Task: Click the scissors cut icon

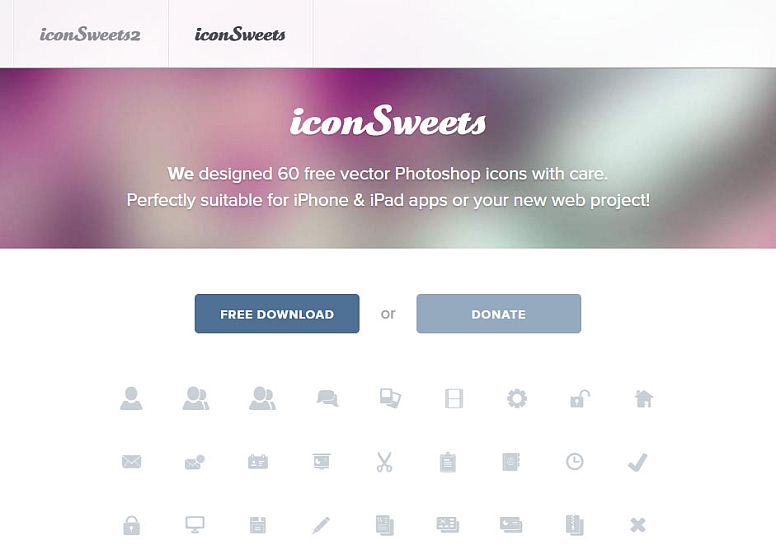Action: tap(384, 461)
